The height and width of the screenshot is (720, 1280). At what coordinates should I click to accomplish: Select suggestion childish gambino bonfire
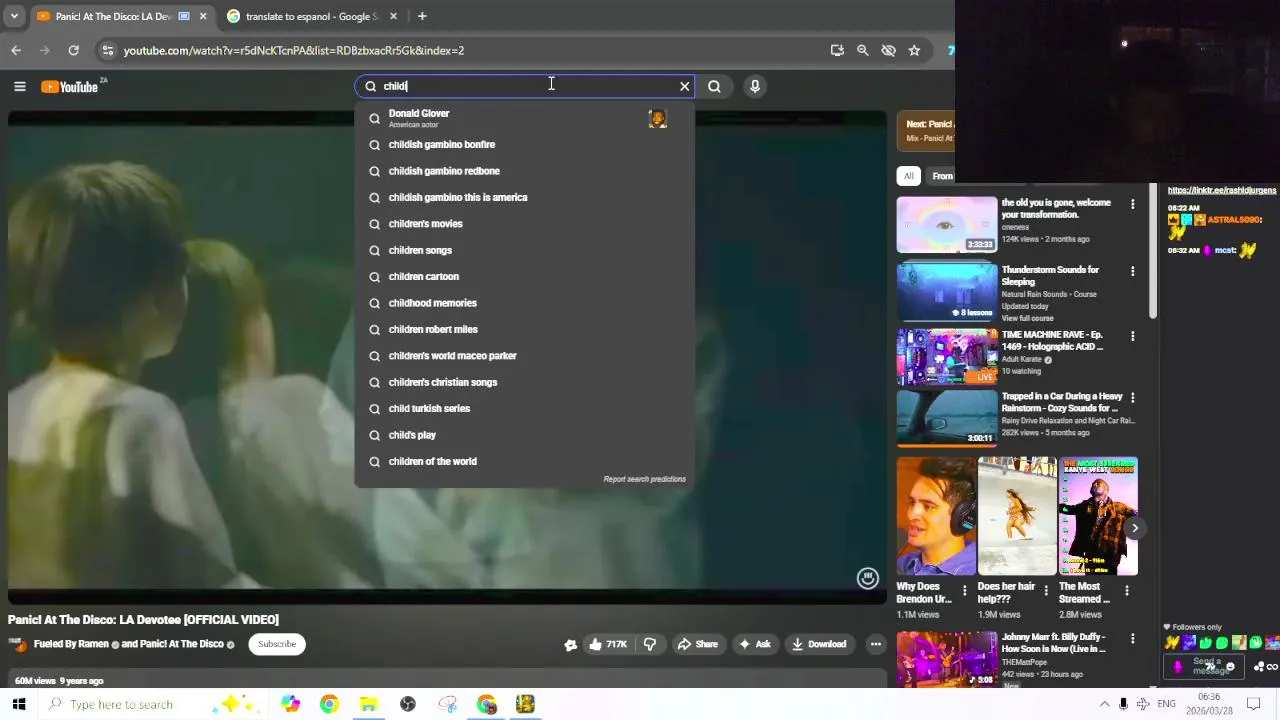click(x=524, y=145)
